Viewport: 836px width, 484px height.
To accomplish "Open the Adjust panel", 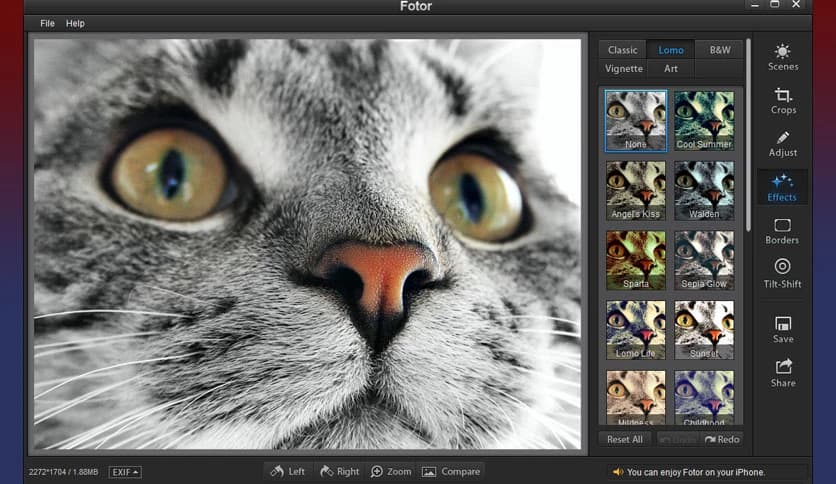I will pyautogui.click(x=783, y=143).
